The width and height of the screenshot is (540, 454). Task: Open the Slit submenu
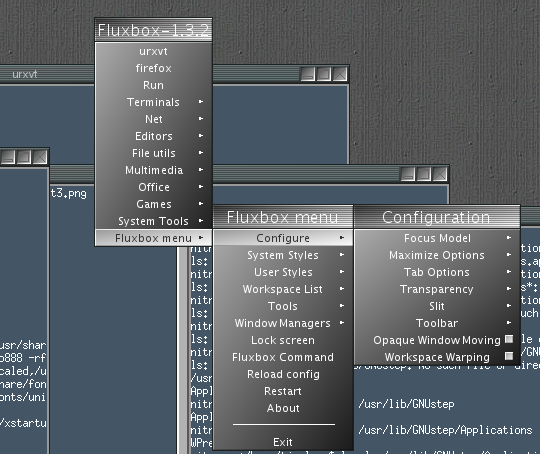click(x=437, y=306)
